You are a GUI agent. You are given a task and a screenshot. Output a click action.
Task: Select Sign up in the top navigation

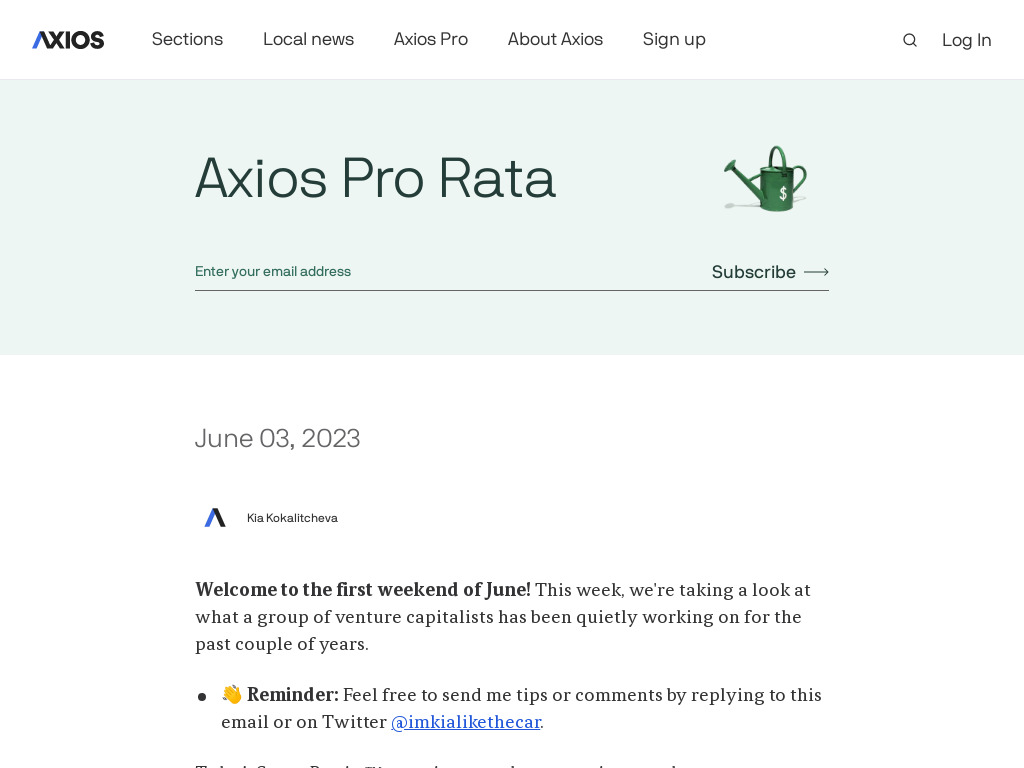point(674,39)
